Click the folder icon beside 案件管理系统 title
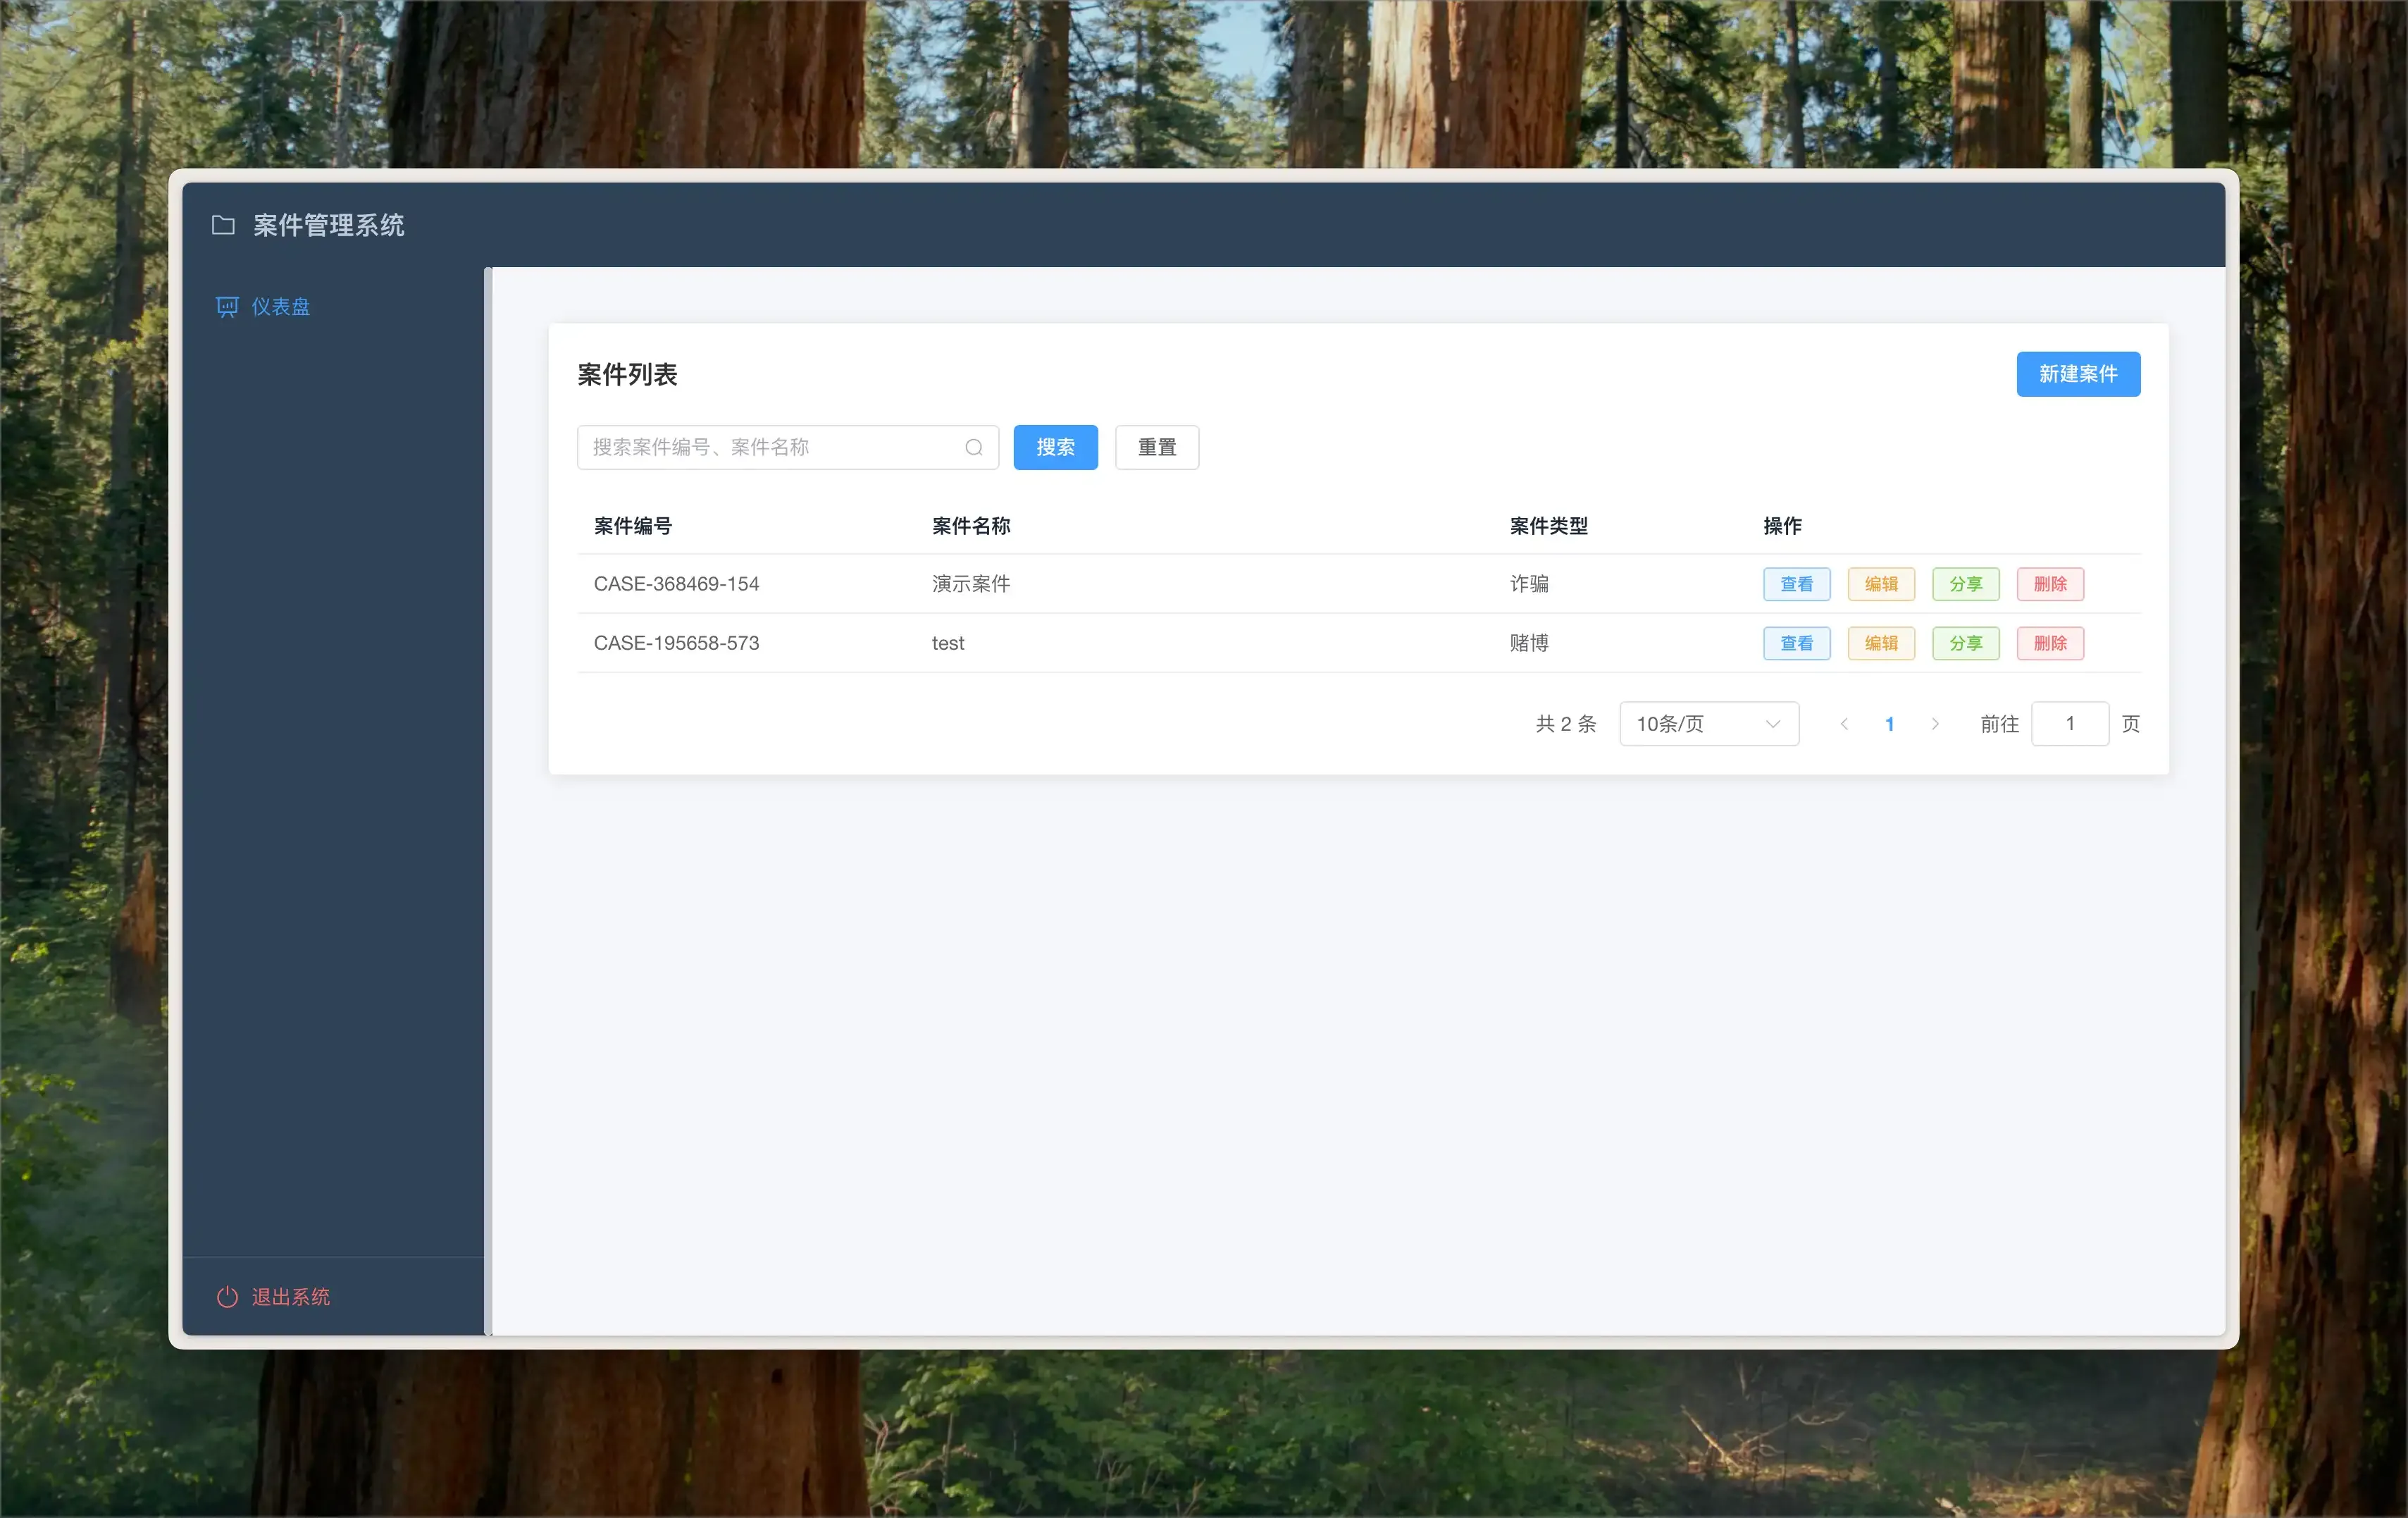2408x1518 pixels. coord(222,225)
